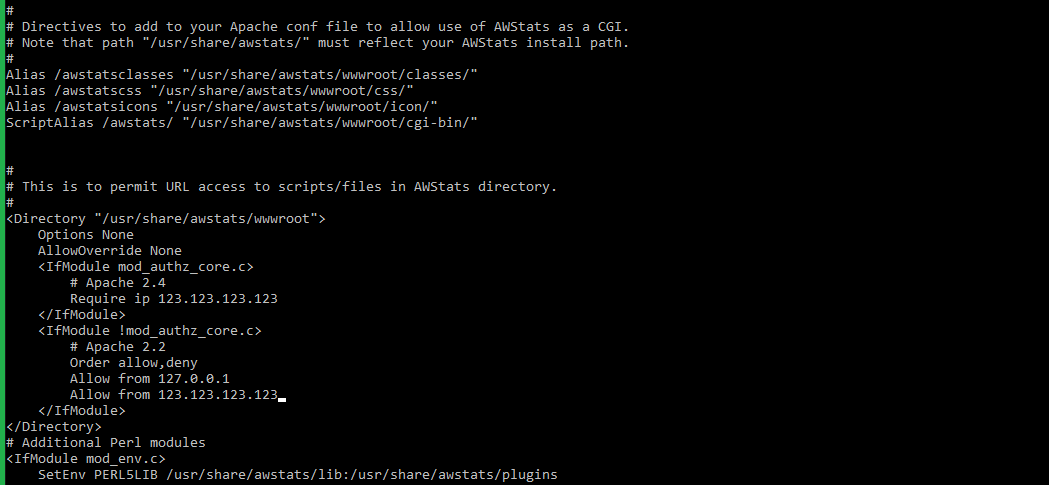Click the "Options None" directive
Image resolution: width=1049 pixels, height=485 pixels.
coord(86,235)
